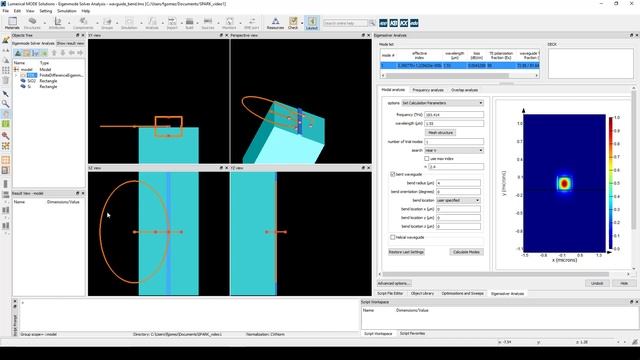Click the search online help field
The width and height of the screenshot is (640, 360).
345,23
